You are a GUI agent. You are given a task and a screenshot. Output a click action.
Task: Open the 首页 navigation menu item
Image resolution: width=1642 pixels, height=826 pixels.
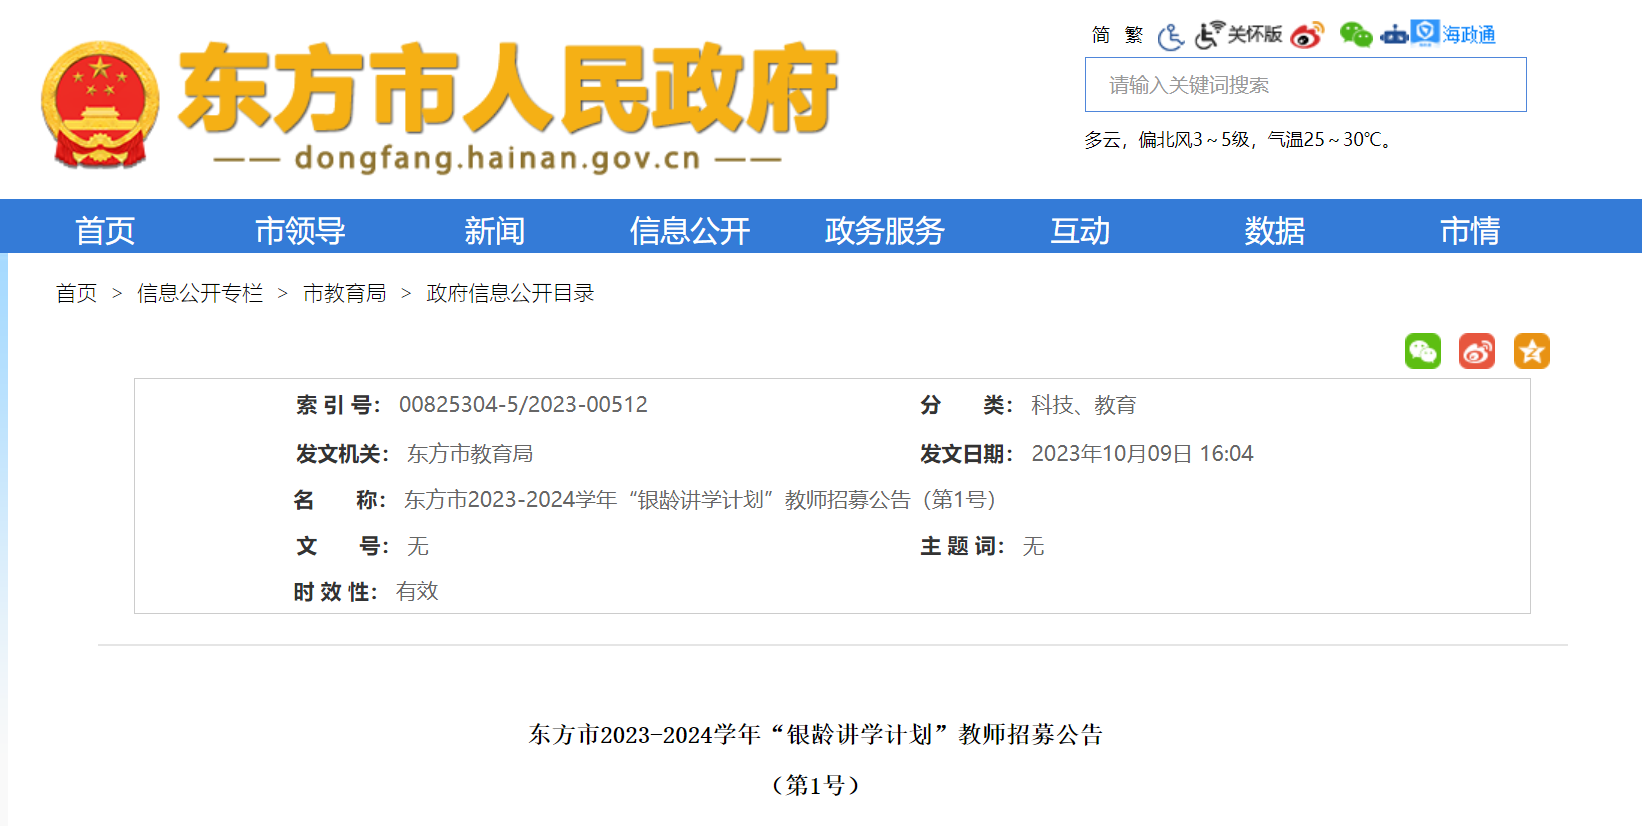[105, 231]
